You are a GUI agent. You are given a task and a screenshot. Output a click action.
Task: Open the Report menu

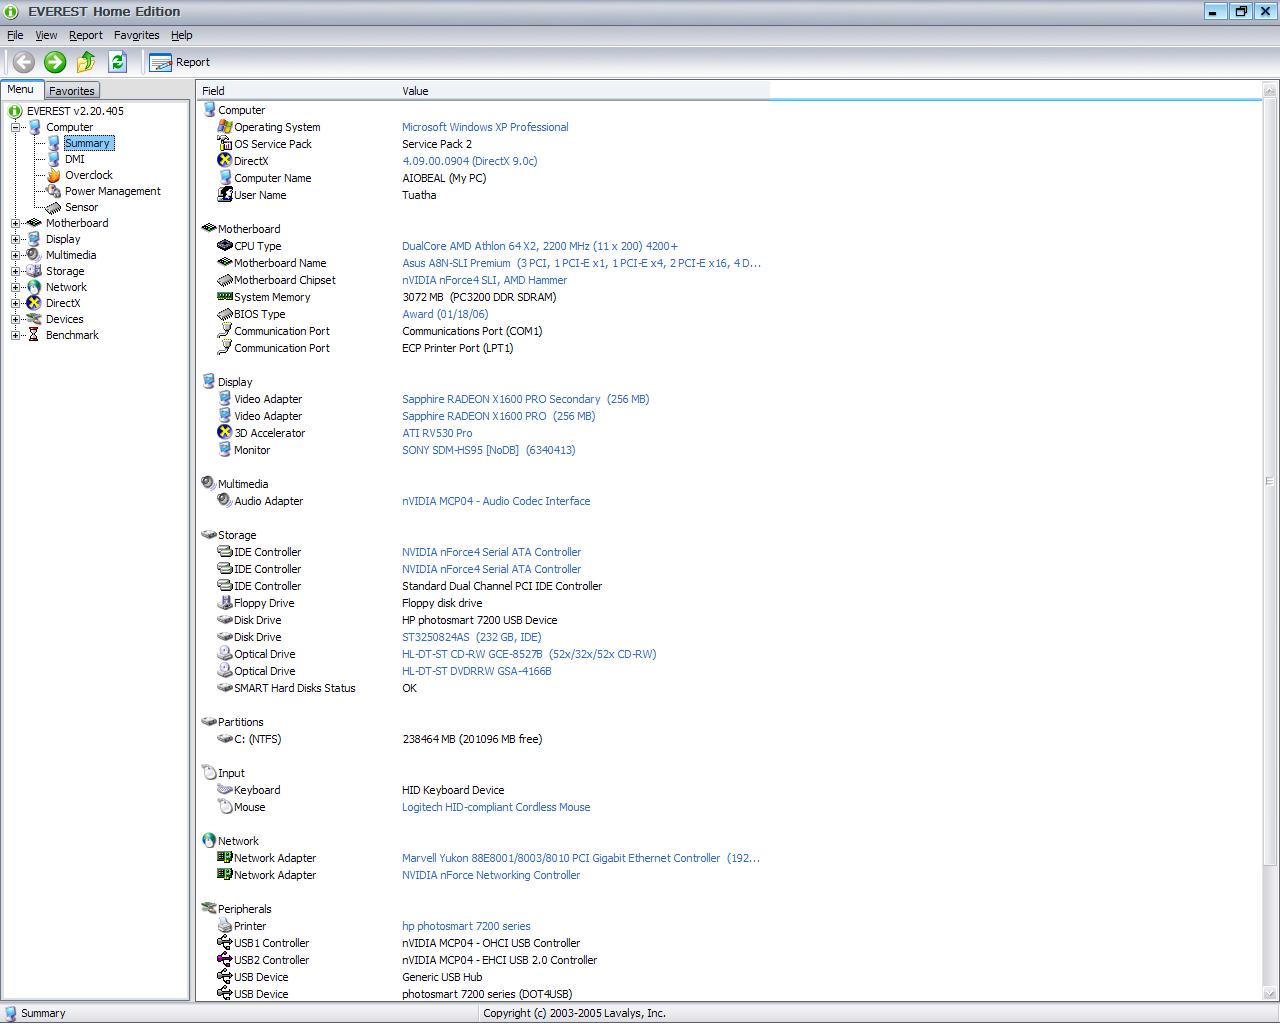[86, 35]
